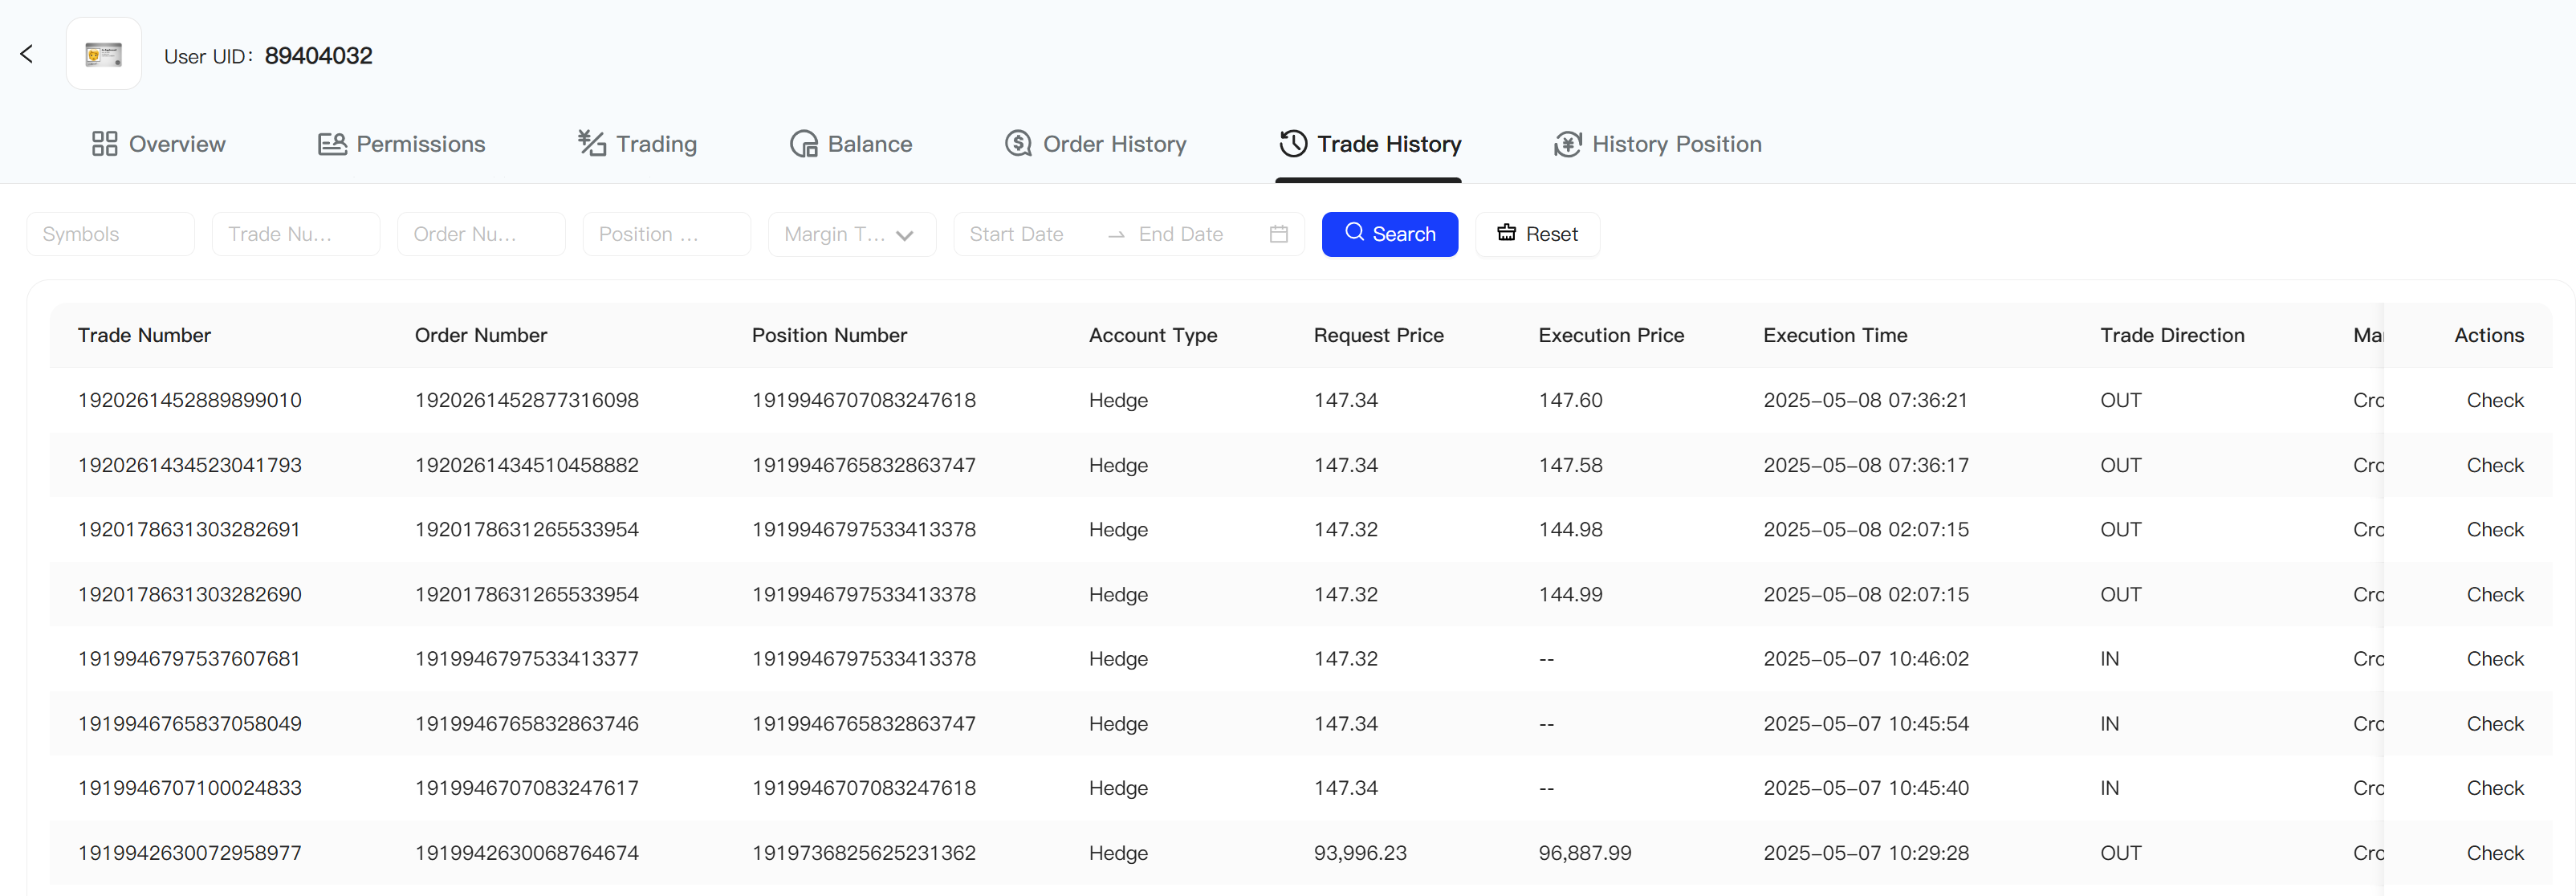
Task: Check trade 1920261452889899010
Action: tap(2495, 400)
